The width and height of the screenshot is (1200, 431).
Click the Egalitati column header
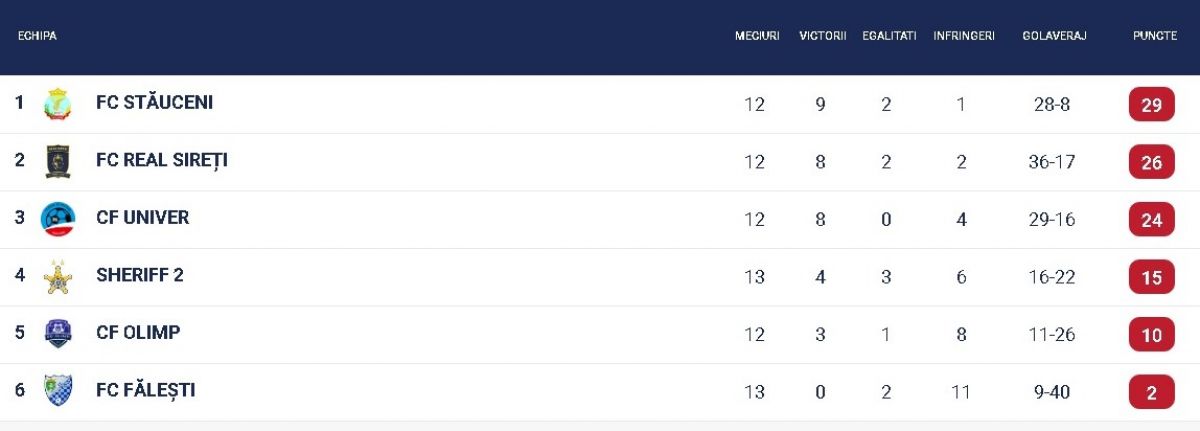point(889,36)
